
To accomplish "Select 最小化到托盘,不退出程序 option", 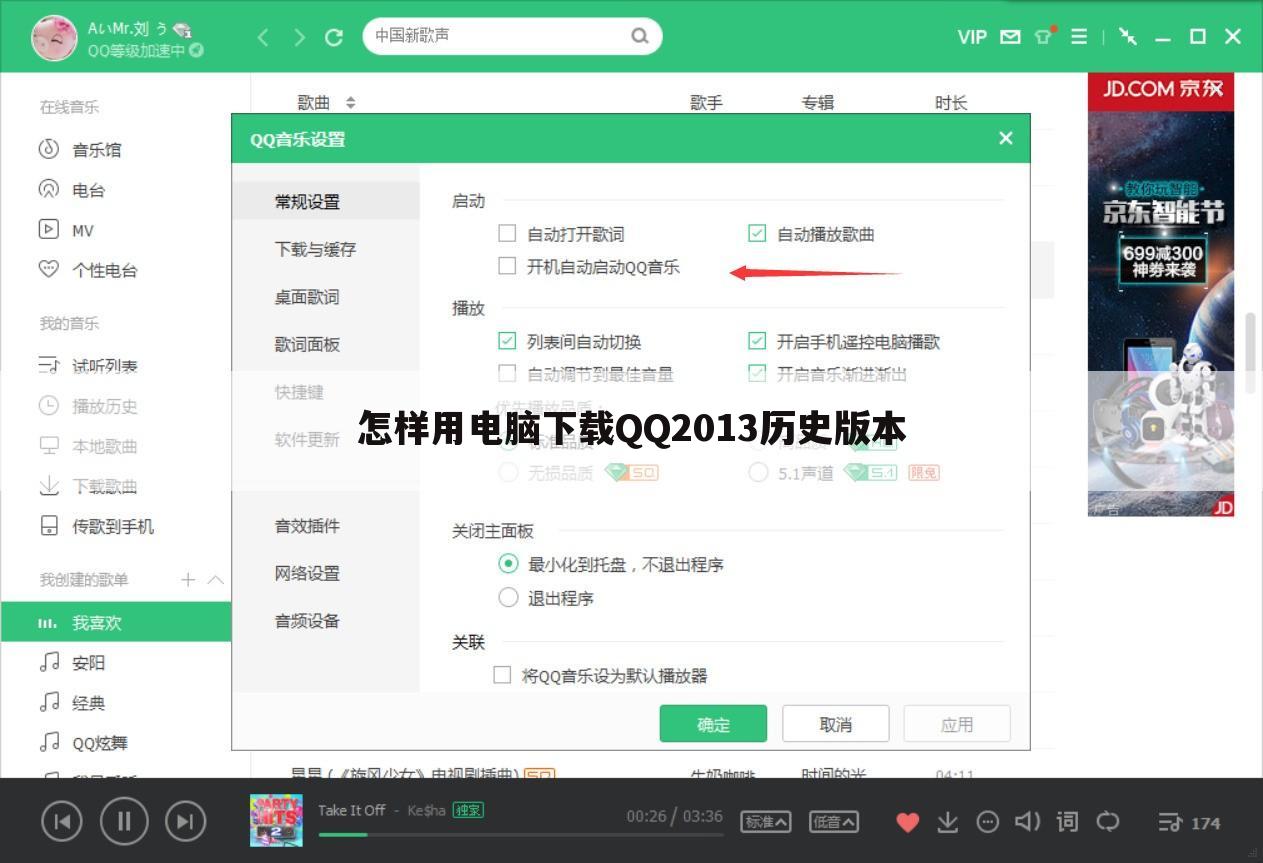I will coord(508,564).
